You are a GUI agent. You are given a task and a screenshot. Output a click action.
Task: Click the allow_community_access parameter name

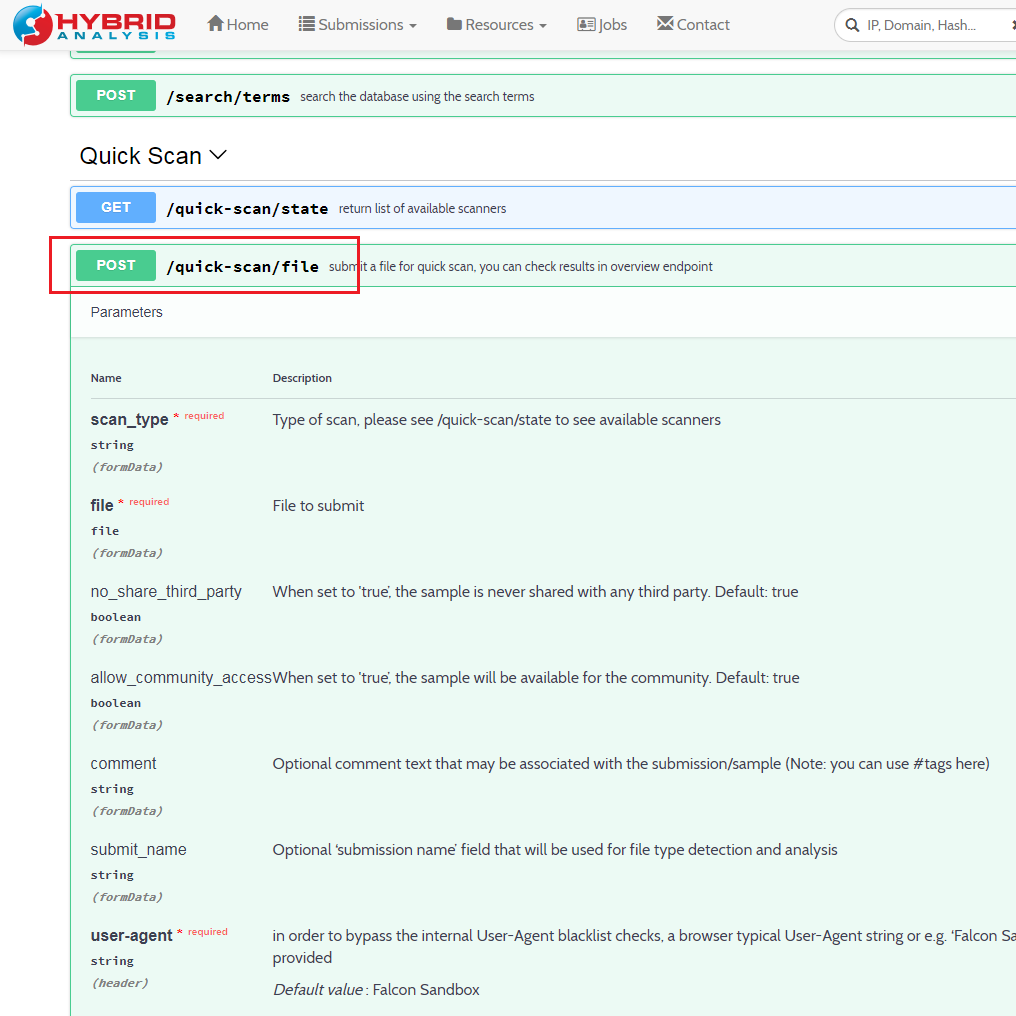(x=181, y=678)
